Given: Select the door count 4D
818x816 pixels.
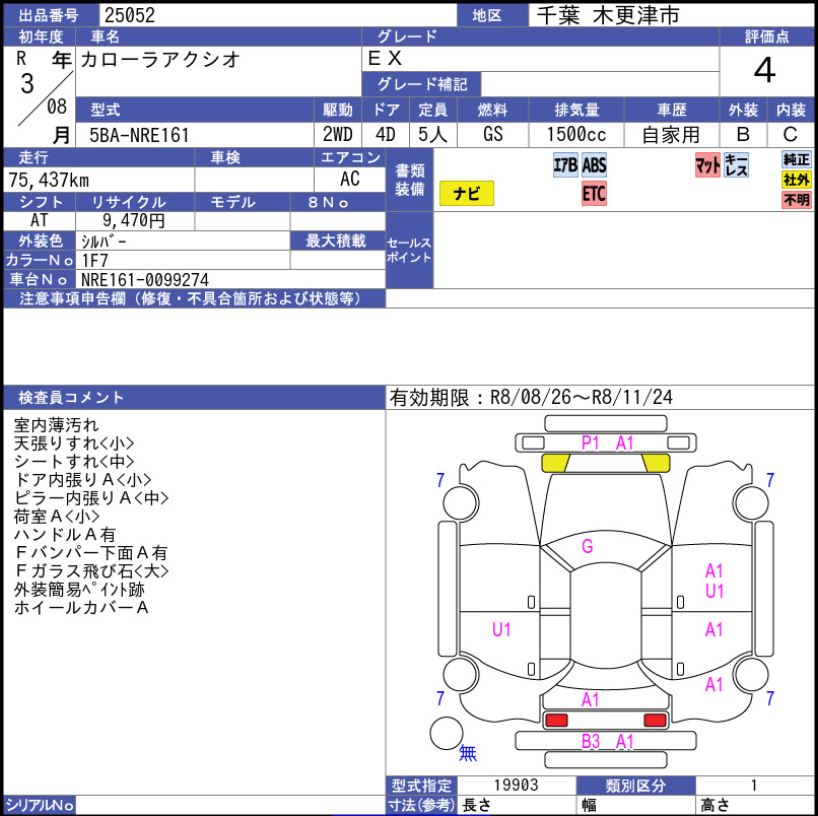Looking at the screenshot, I should coord(385,135).
